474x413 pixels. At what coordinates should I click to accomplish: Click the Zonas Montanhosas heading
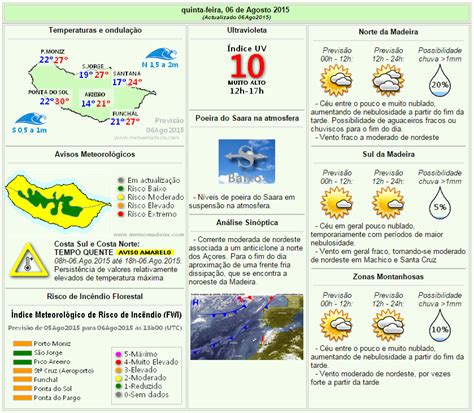[388, 277]
